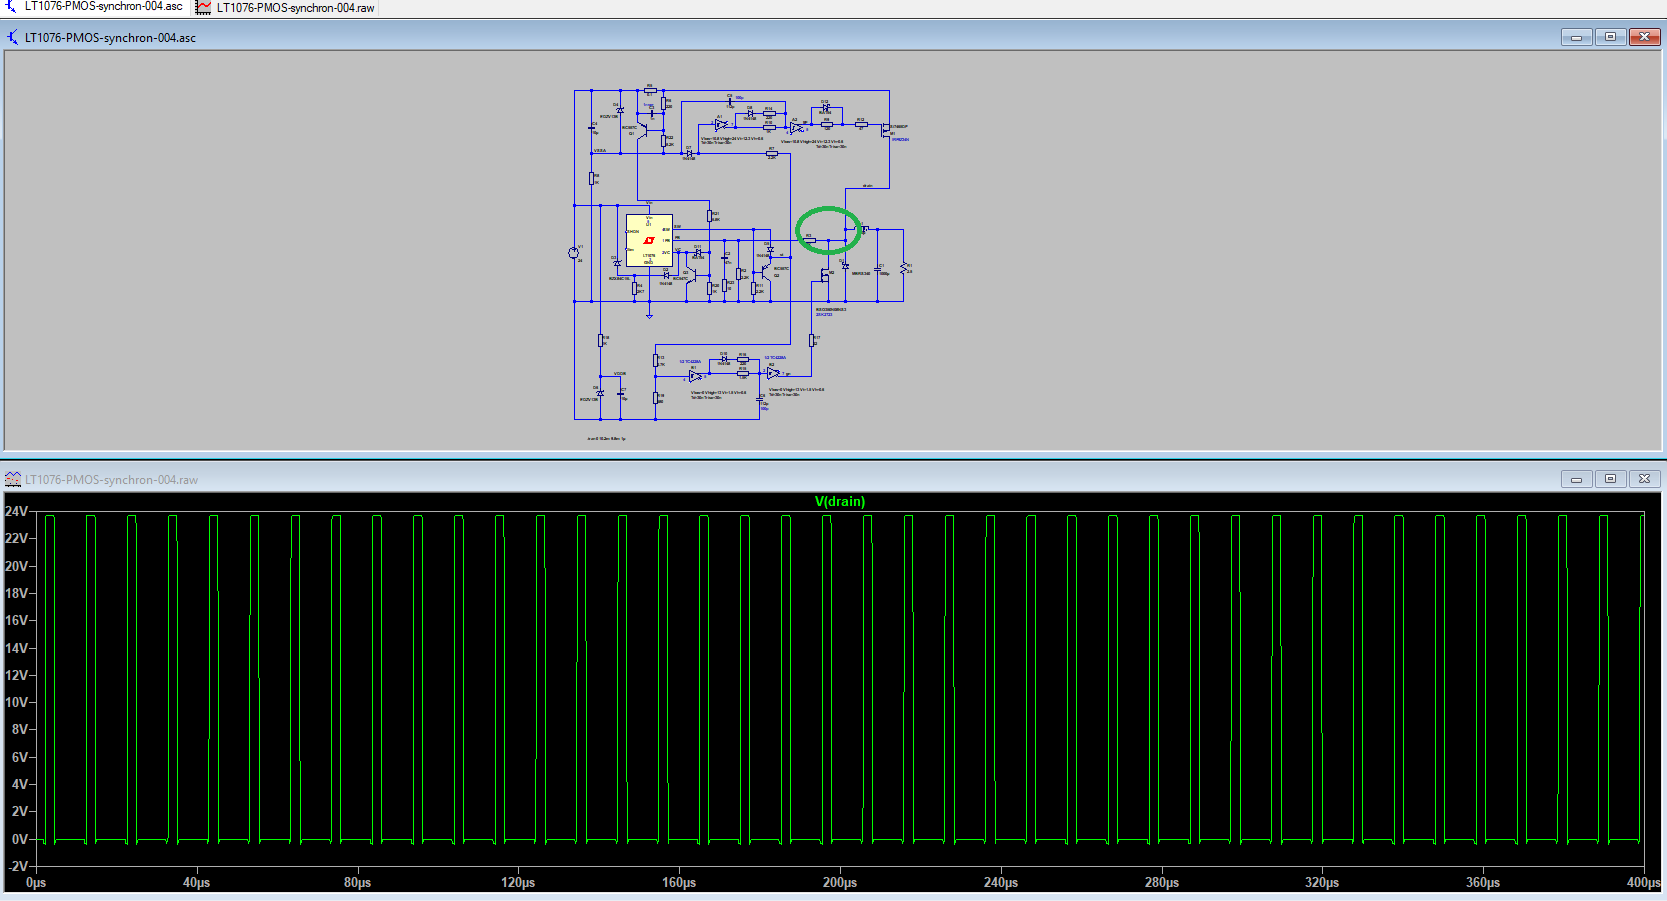Click the 12V vertical axis label
Viewport: 1667px width, 901px height.
pyautogui.click(x=16, y=675)
